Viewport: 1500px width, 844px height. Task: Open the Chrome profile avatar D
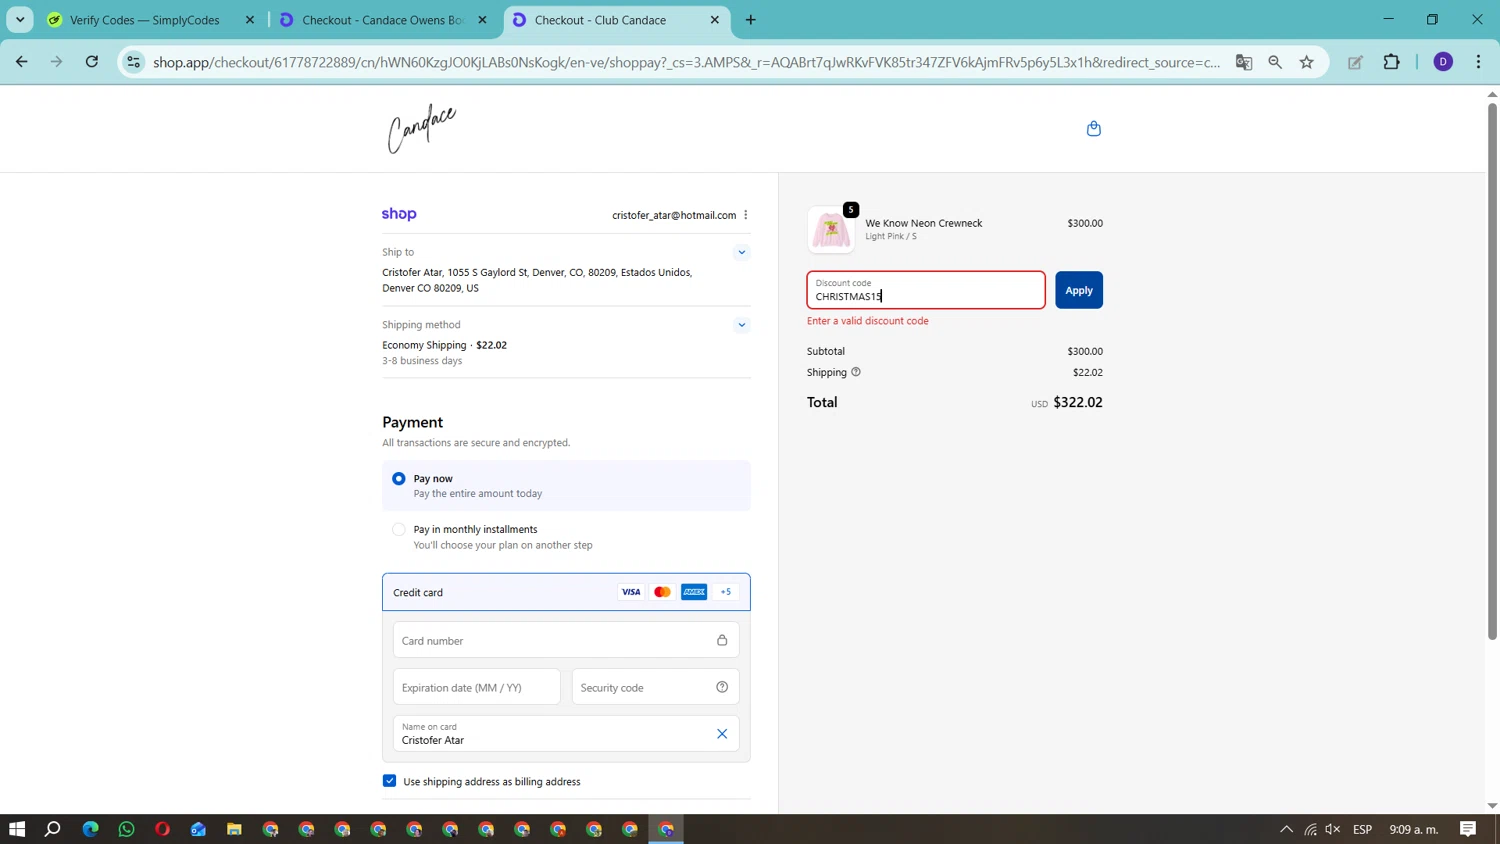click(1443, 62)
